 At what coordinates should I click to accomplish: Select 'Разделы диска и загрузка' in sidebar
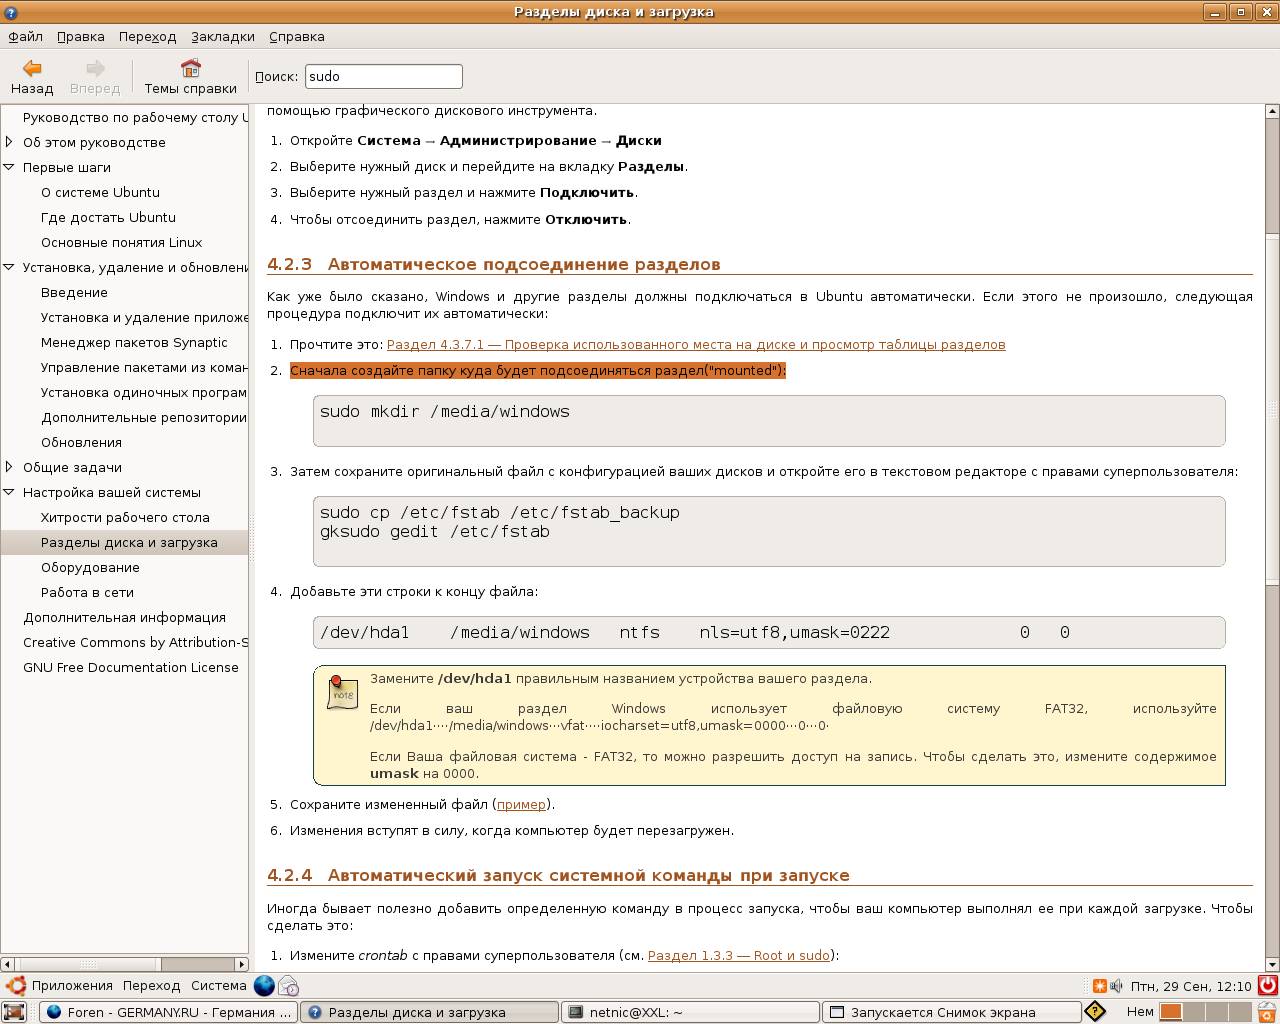pyautogui.click(x=129, y=542)
